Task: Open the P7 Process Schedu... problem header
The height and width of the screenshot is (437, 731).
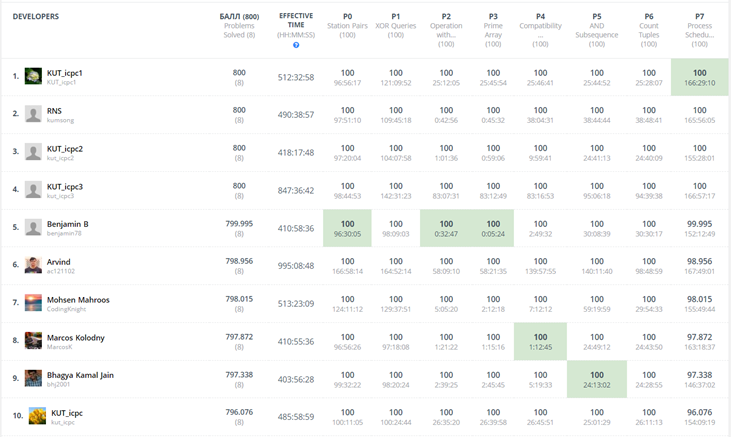Action: (699, 30)
